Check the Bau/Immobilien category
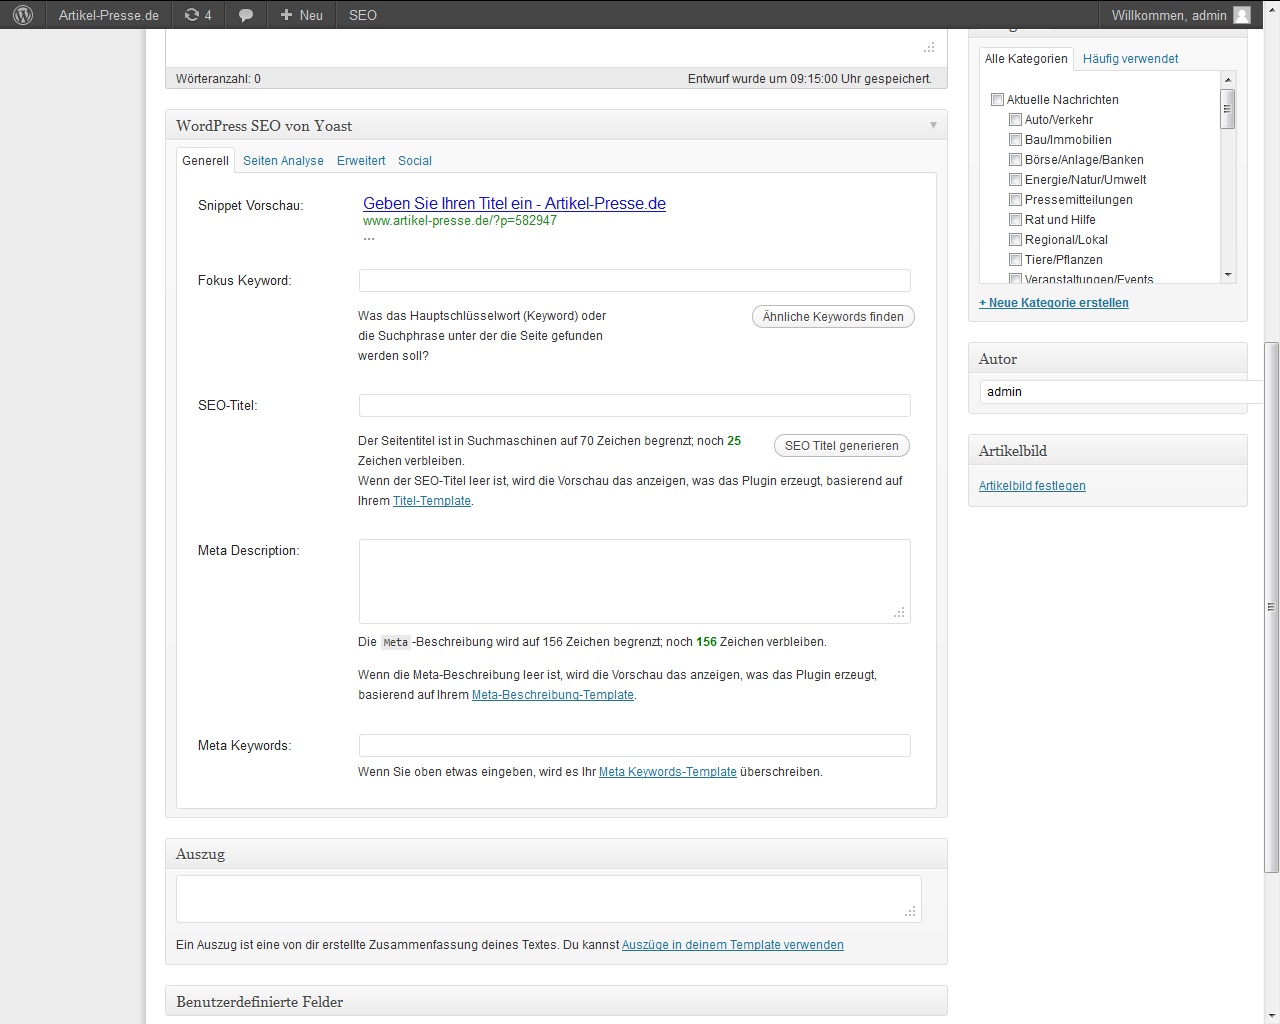 [1015, 139]
